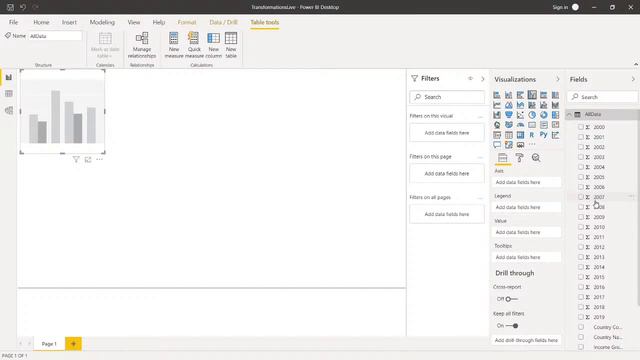Collapse the Visualizations pane chevron
This screenshot has width=640, height=360.
pyautogui.click(x=558, y=79)
